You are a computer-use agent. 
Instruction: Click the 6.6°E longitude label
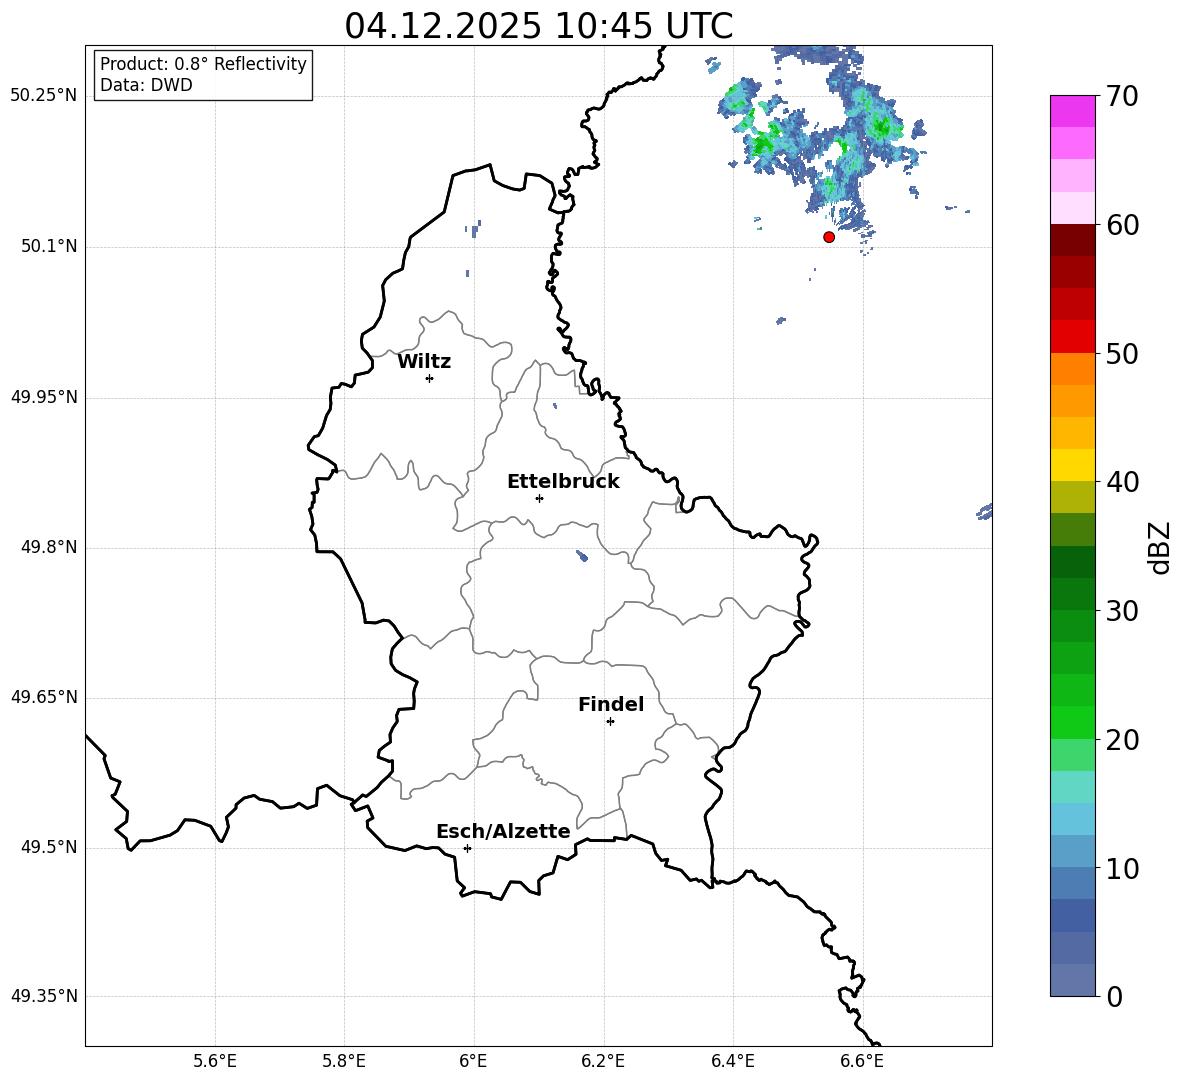pos(862,1061)
